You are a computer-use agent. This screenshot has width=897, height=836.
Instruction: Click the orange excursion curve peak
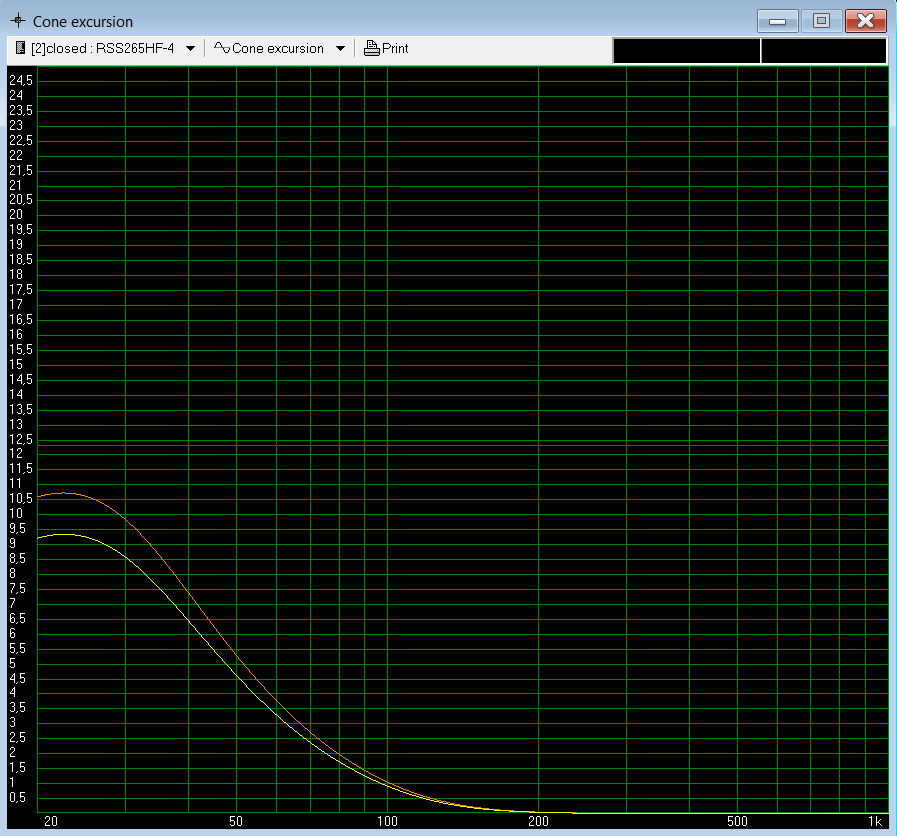tap(65, 493)
